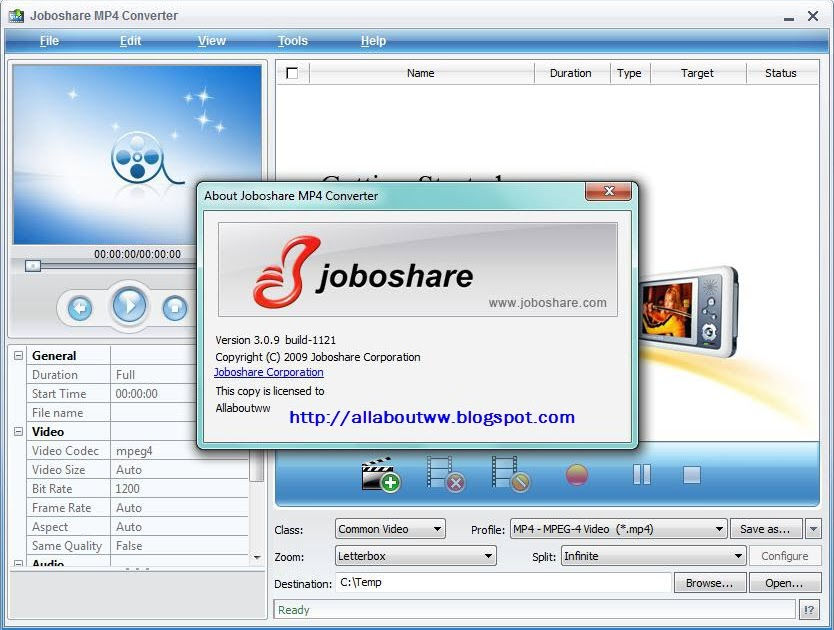Collapse the Video property group
This screenshot has height=630, width=834.
[x=18, y=432]
